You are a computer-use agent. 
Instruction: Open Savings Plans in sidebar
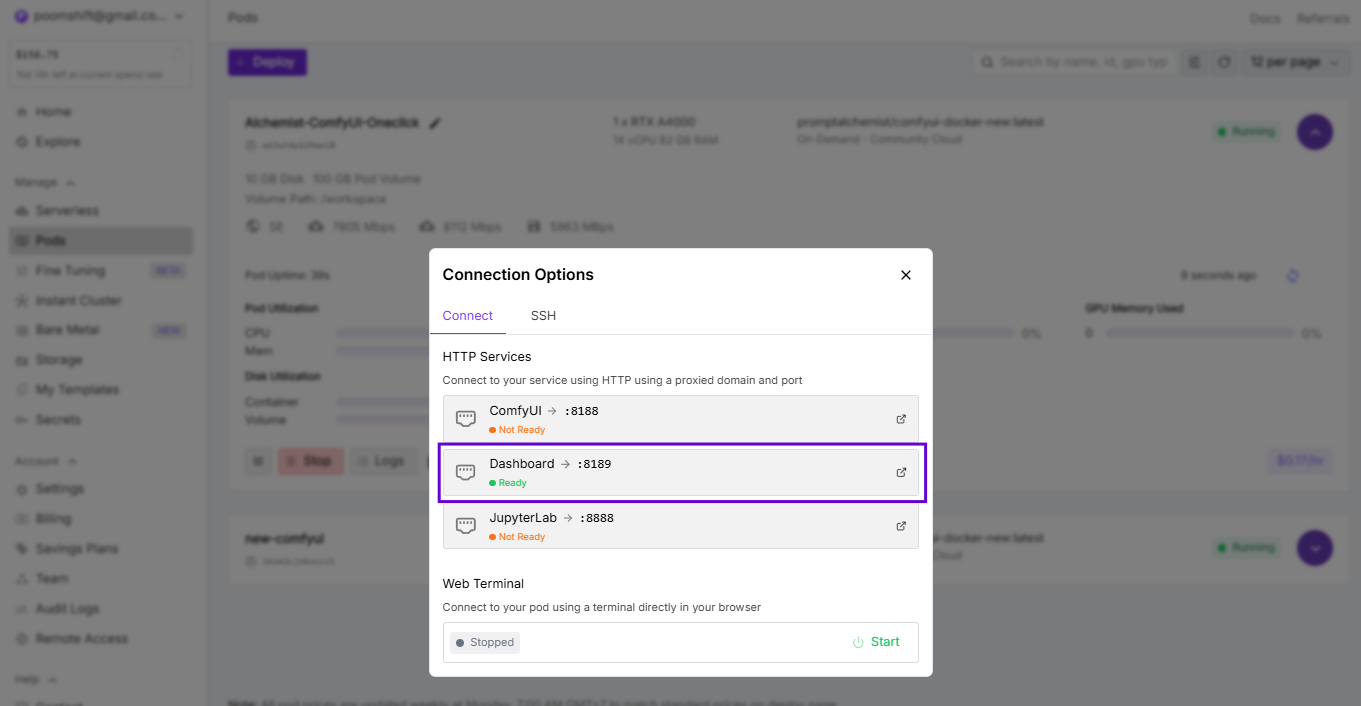pyautogui.click(x=77, y=549)
